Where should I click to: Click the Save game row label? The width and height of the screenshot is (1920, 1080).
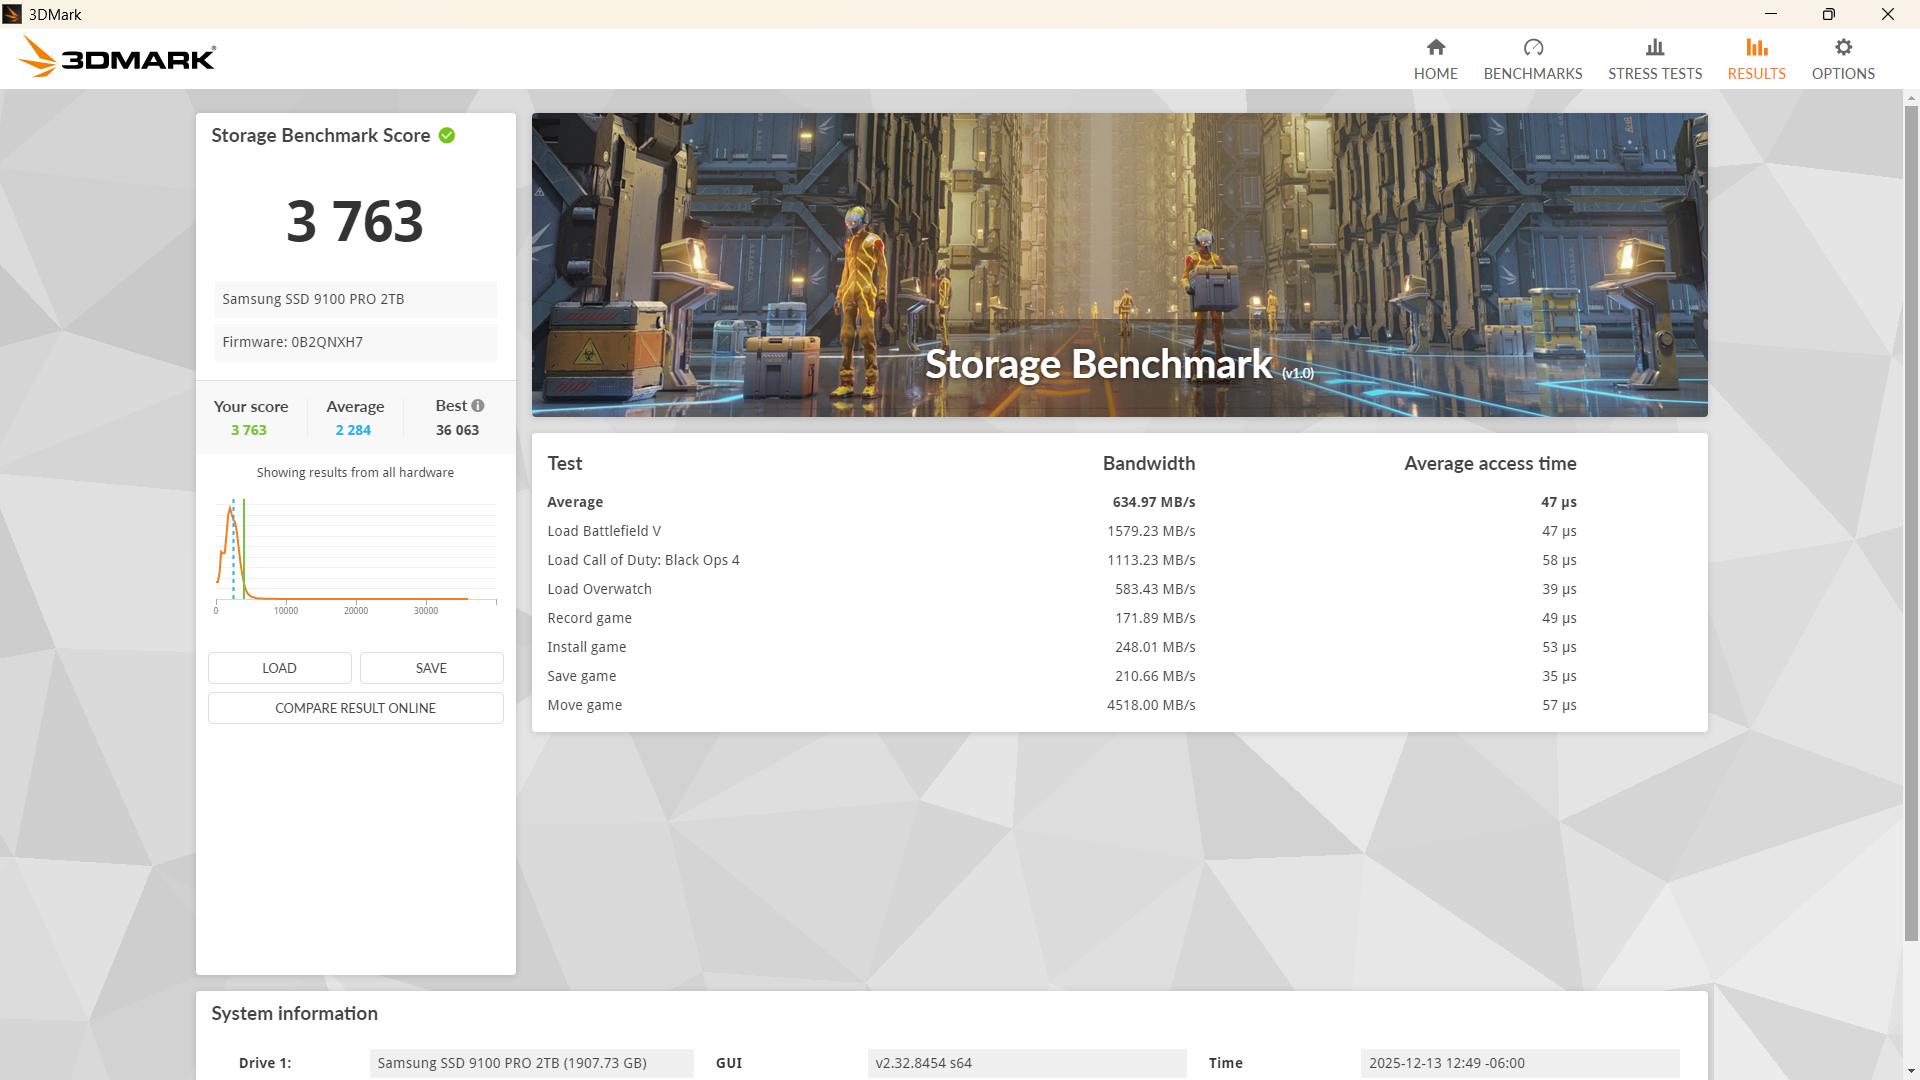coord(581,676)
